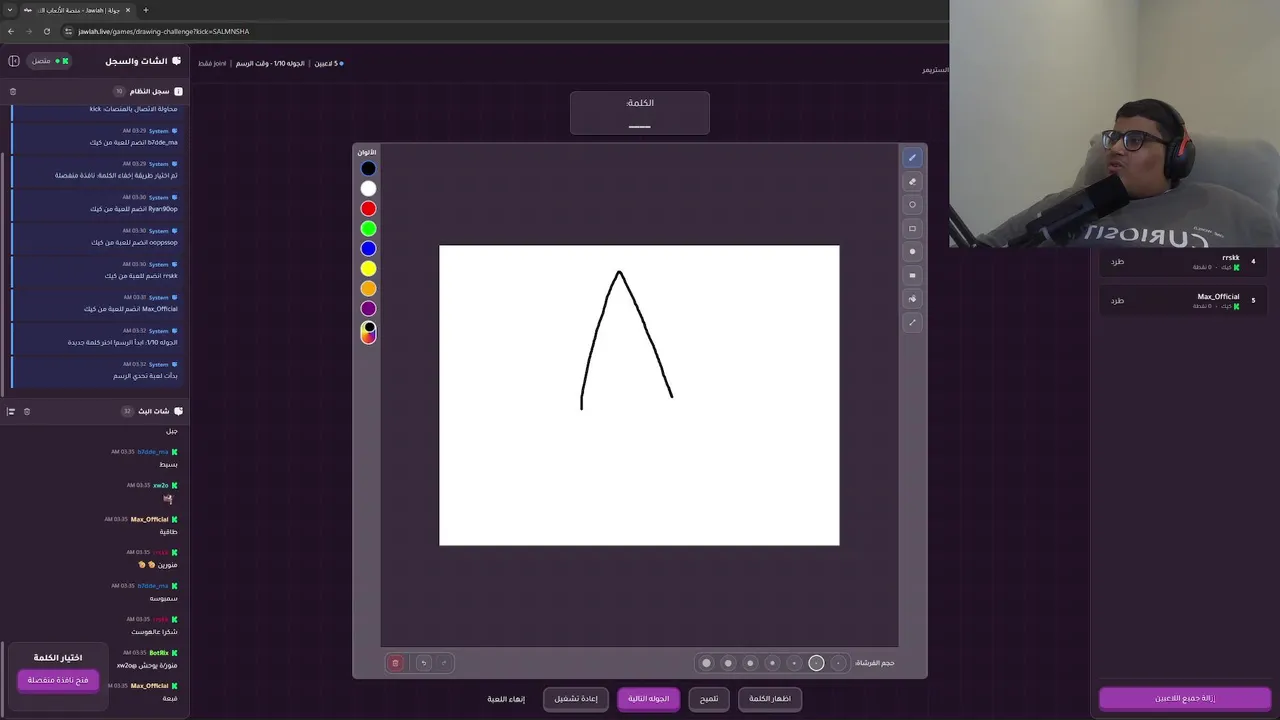Select the outlined circle shape tool
This screenshot has height=720, width=1280.
click(912, 205)
